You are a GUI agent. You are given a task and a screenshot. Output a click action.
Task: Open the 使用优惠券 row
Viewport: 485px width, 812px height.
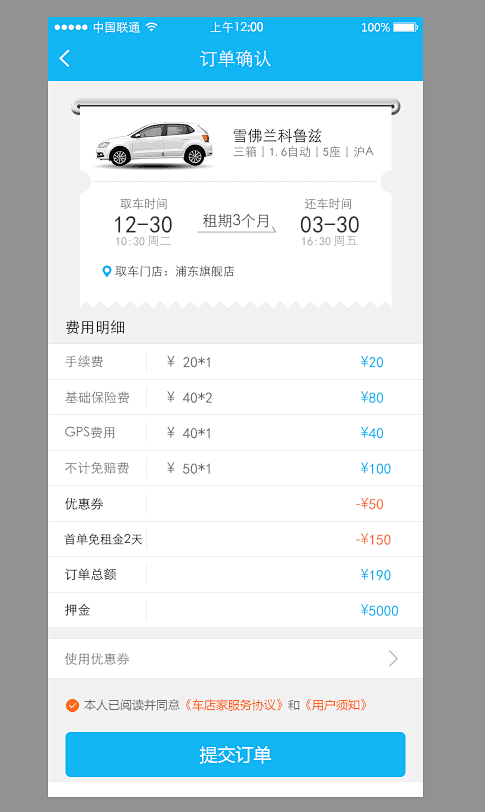coord(236,659)
